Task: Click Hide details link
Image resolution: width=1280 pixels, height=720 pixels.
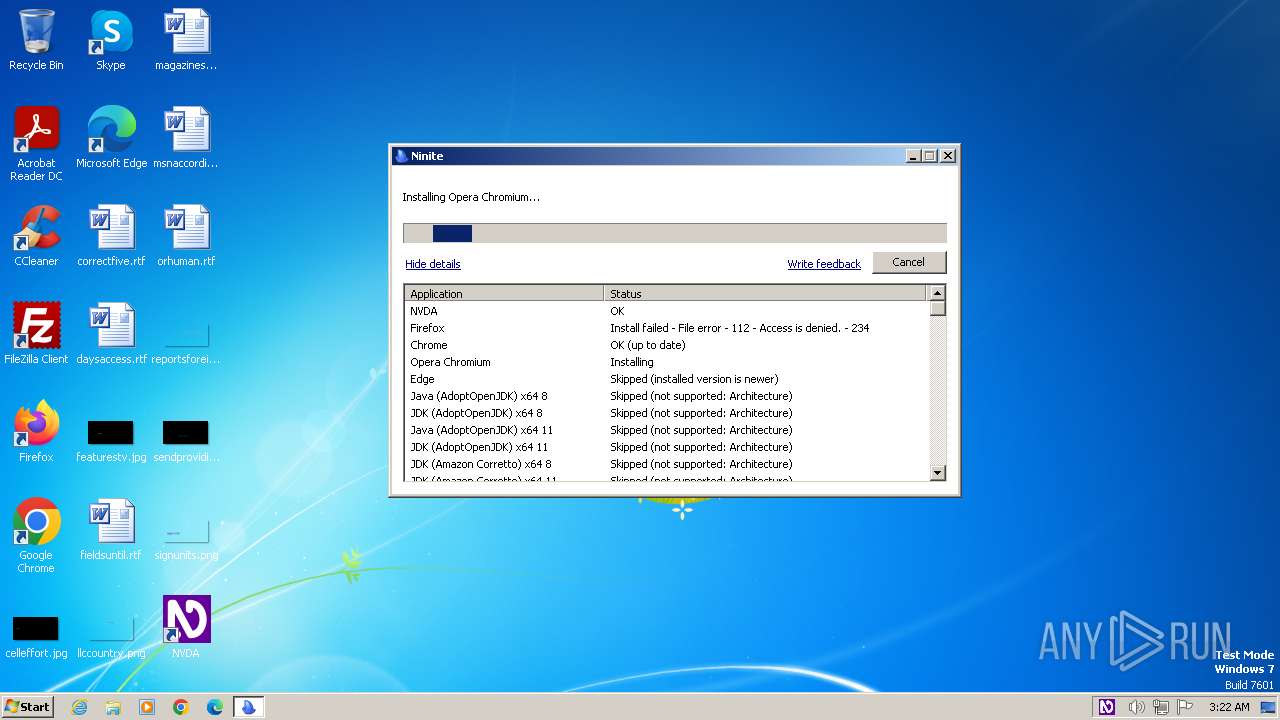Action: tap(433, 264)
